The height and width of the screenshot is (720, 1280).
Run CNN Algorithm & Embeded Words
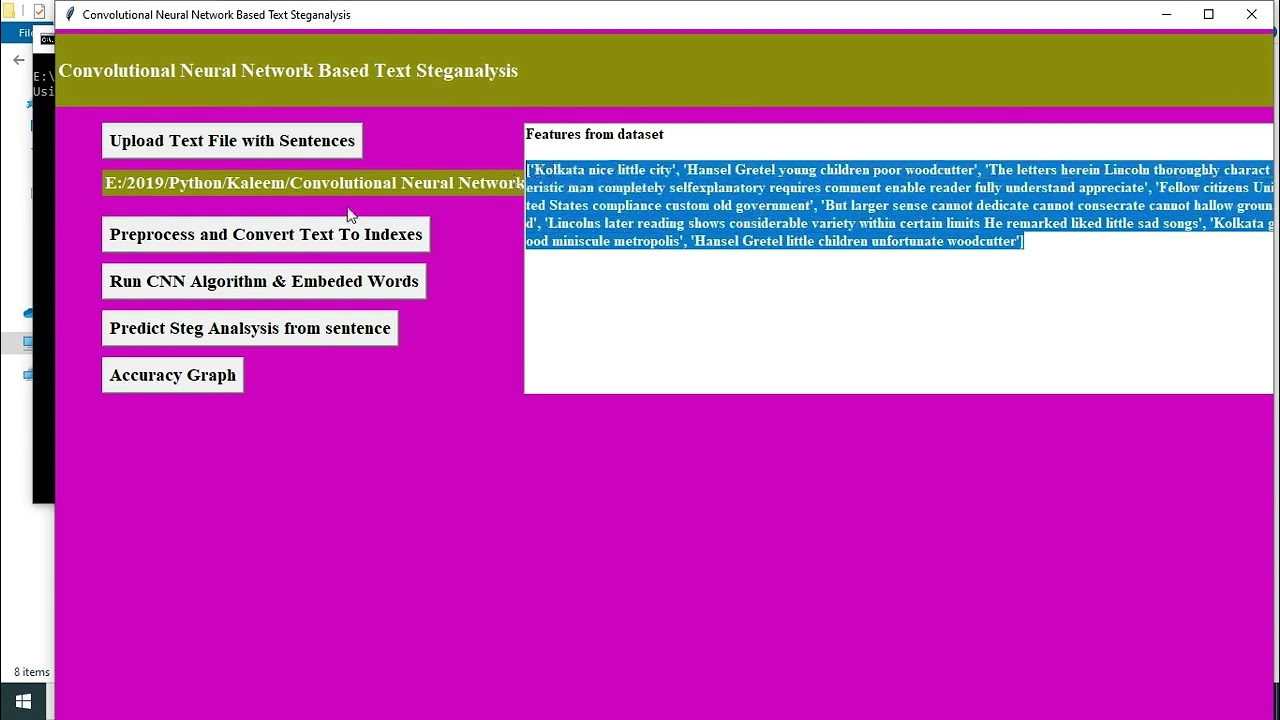click(264, 281)
